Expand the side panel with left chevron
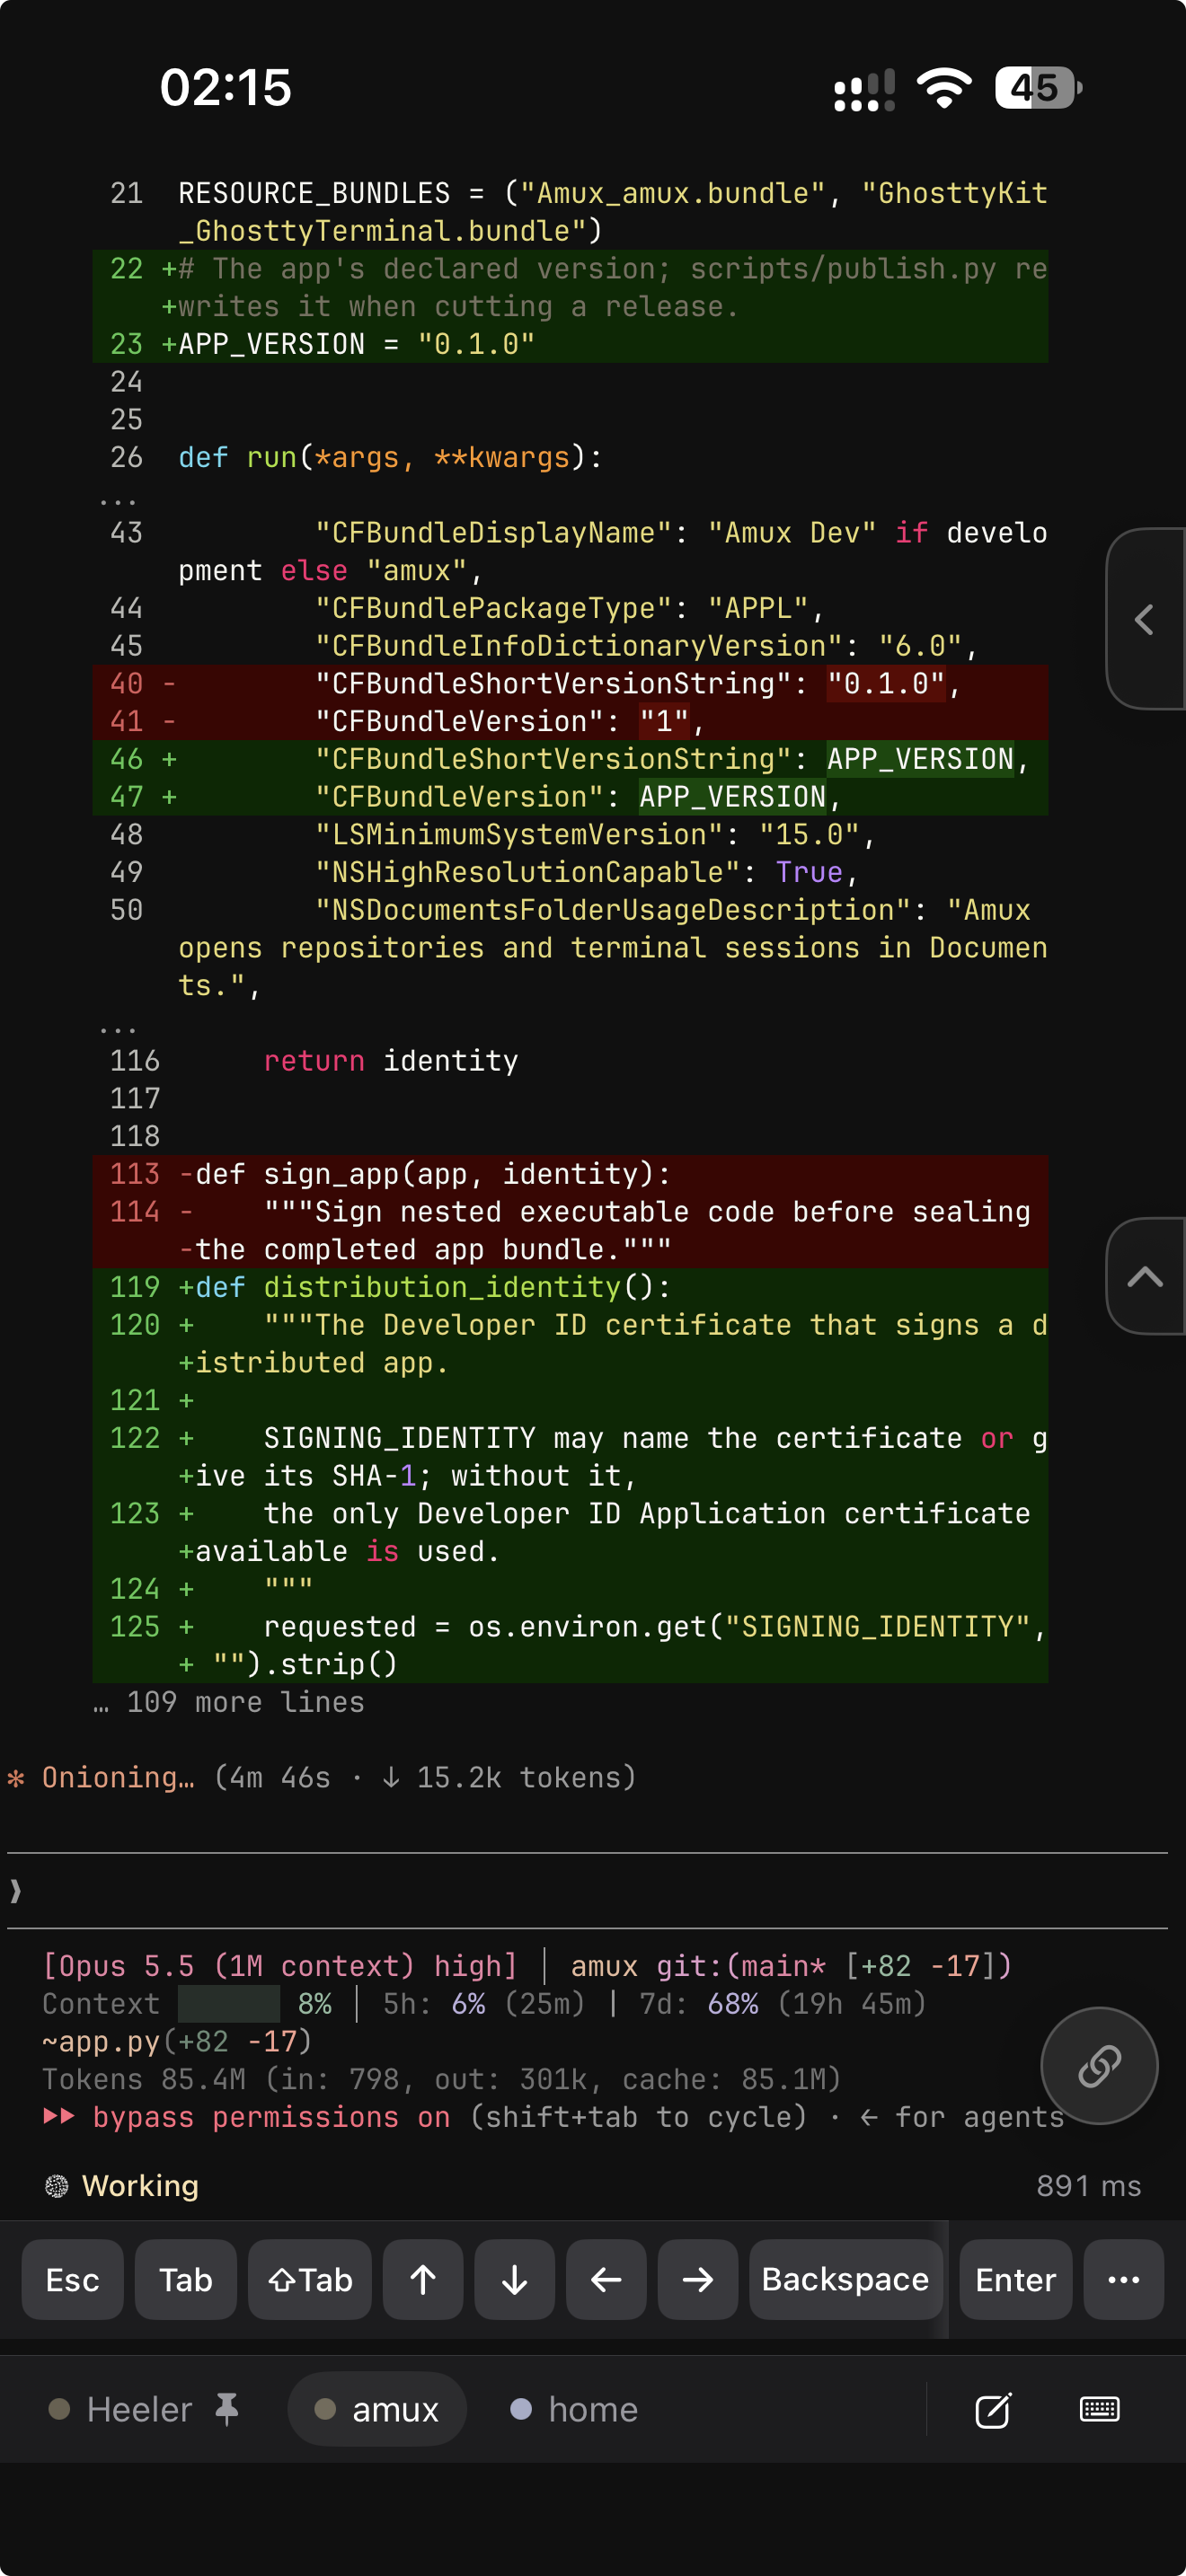1186x2576 pixels. click(1146, 619)
